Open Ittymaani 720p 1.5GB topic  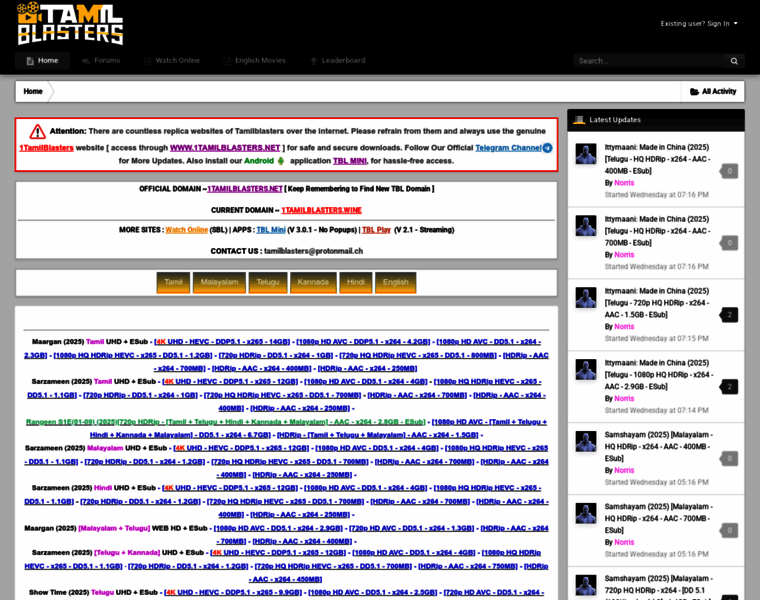click(x=657, y=302)
